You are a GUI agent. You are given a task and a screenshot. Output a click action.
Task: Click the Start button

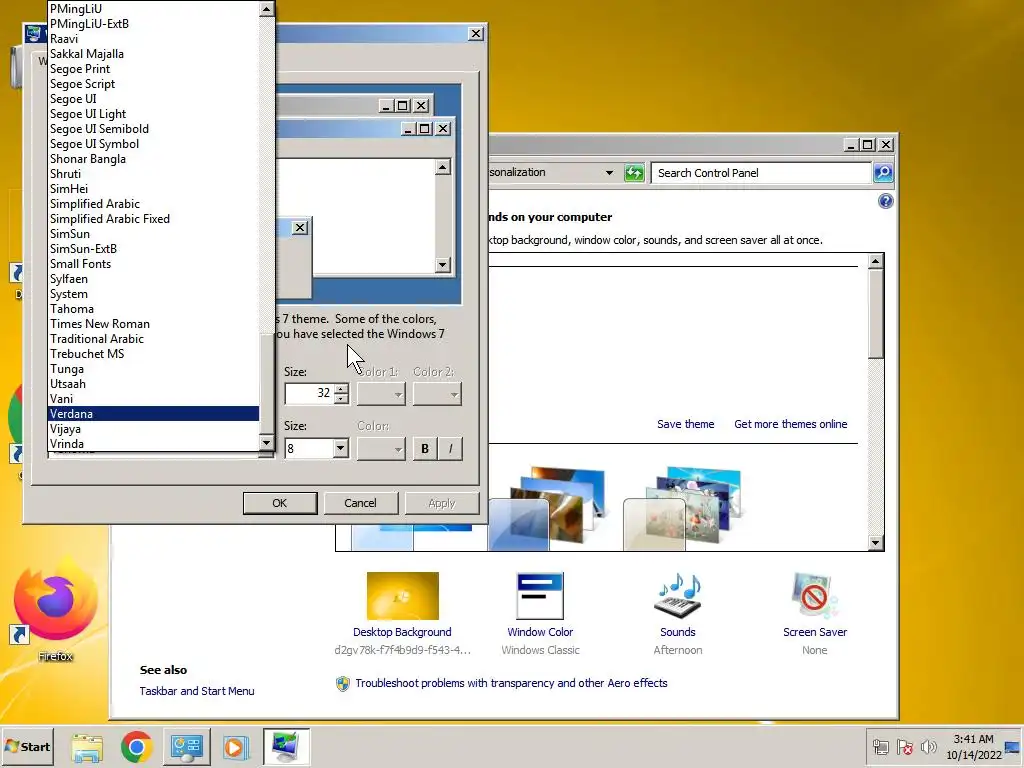click(x=27, y=746)
